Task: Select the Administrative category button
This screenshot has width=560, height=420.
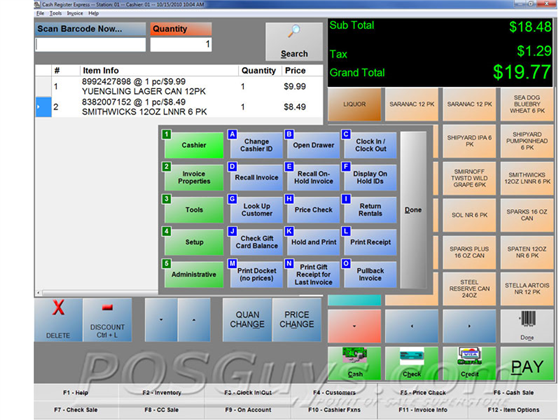Action: point(194,274)
